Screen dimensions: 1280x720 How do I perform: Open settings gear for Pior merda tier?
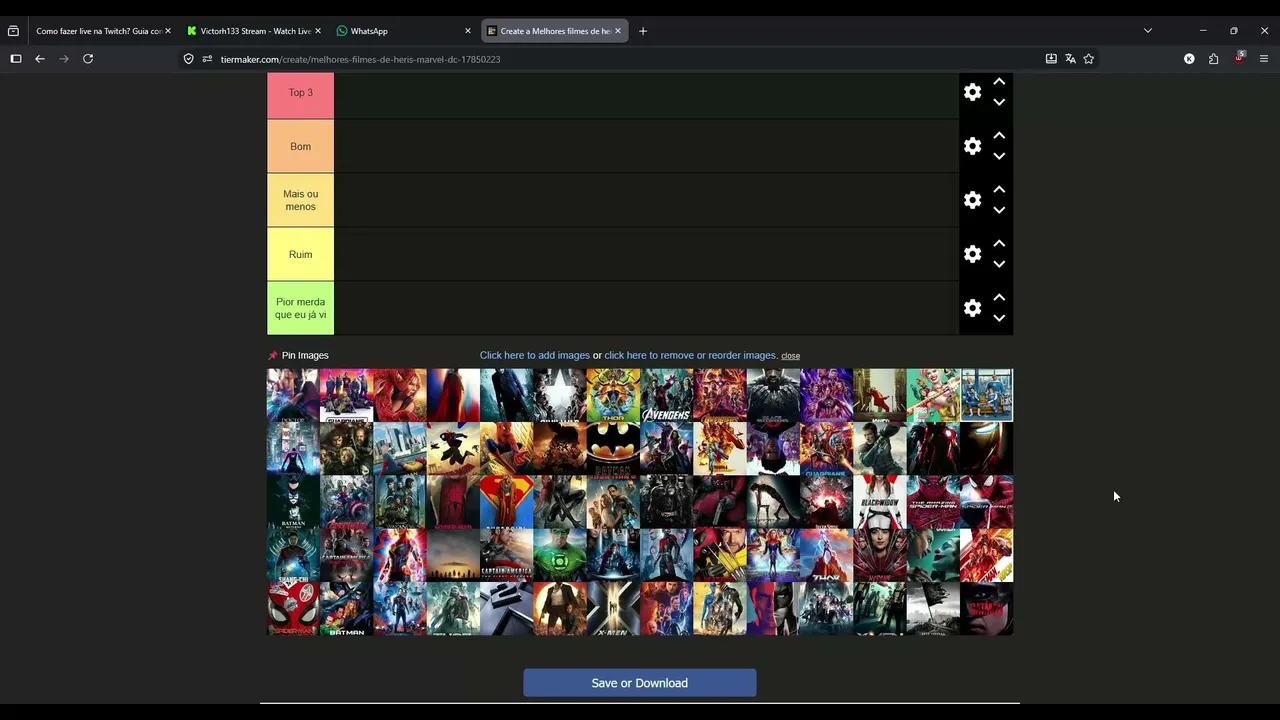click(x=972, y=308)
